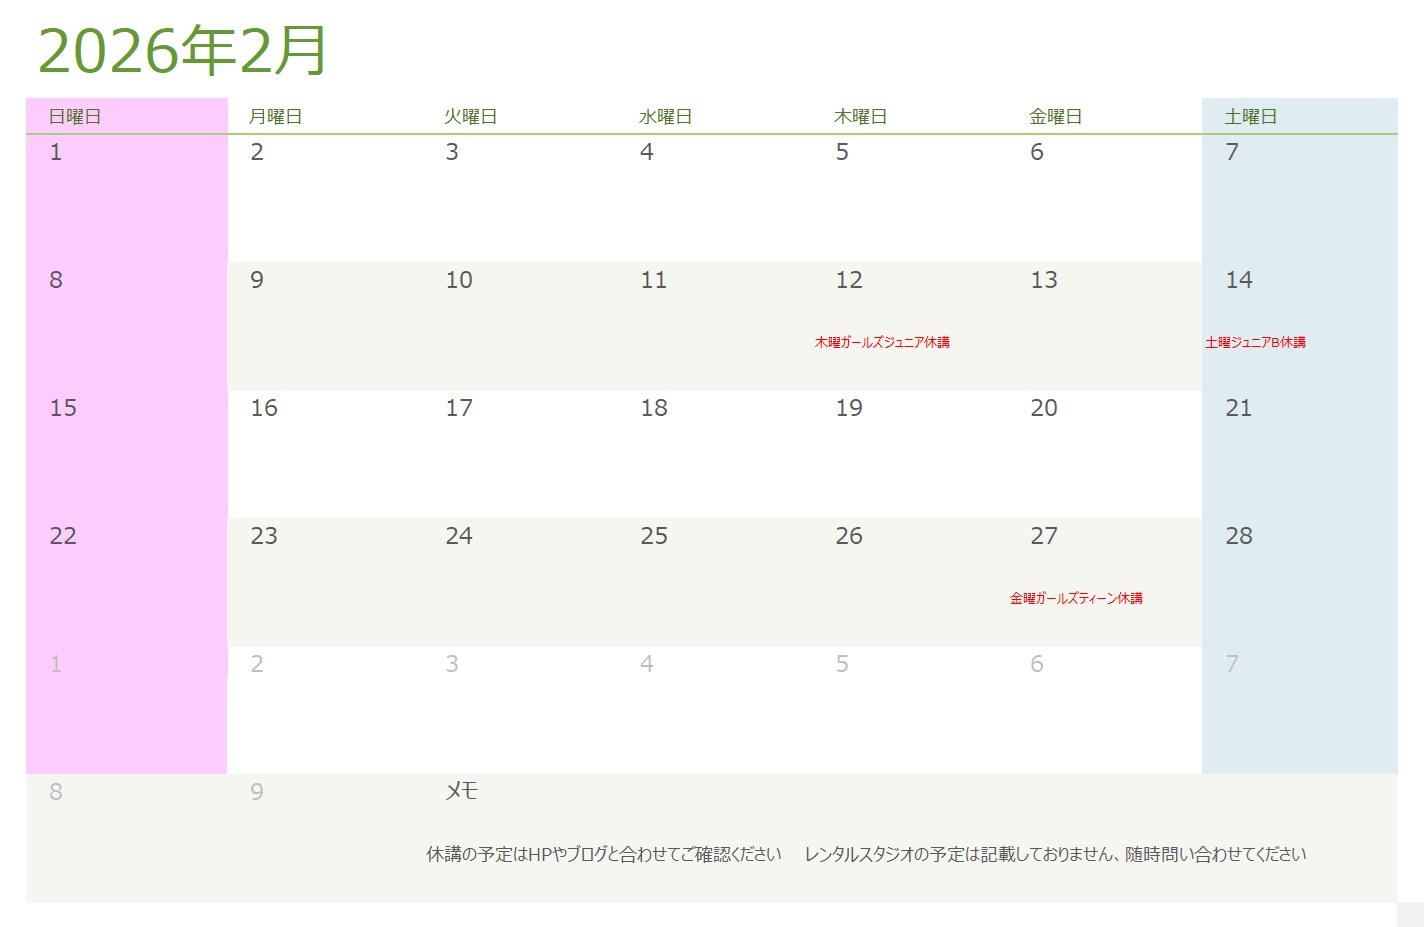Select date 28 on Saturday
Screen dimensions: 1424x927
[1239, 536]
